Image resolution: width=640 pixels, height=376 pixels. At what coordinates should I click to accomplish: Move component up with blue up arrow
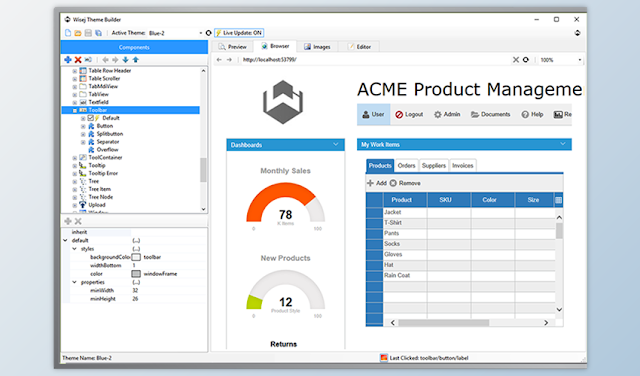pos(136,60)
